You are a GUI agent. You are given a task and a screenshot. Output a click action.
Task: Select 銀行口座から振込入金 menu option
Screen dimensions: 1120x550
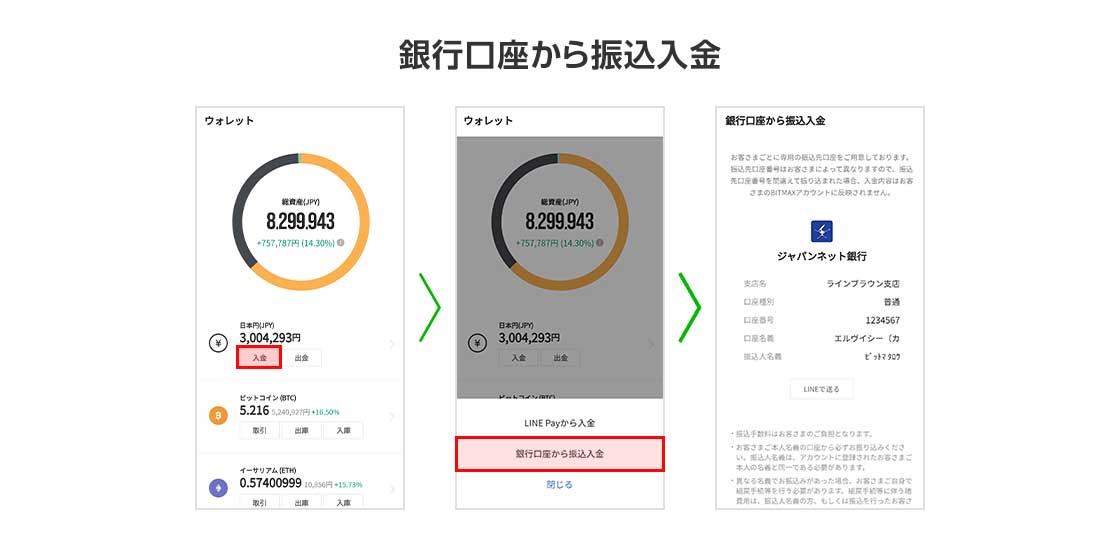[x=560, y=454]
